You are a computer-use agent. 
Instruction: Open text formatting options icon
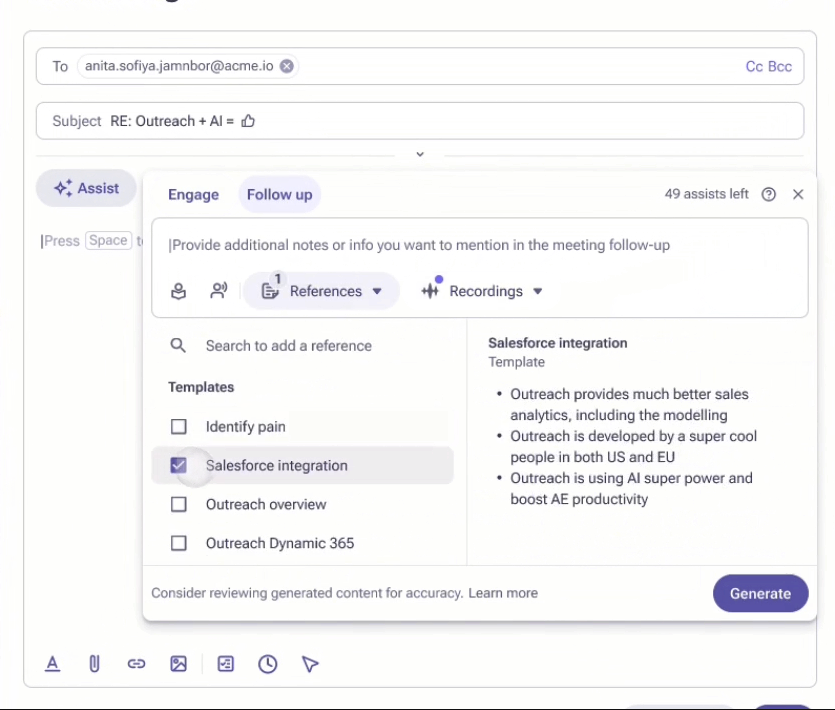[52, 664]
